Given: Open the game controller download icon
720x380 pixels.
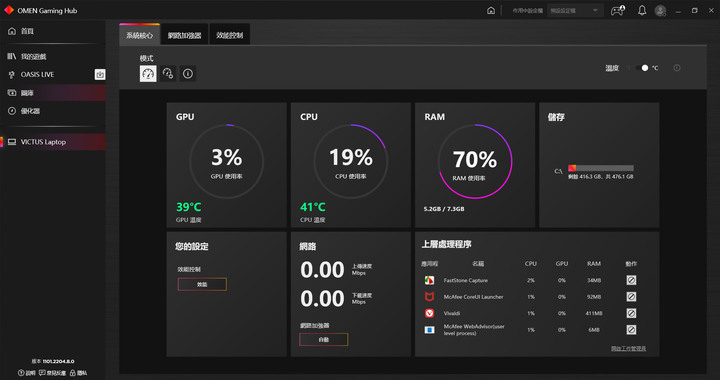Looking at the screenshot, I should [x=617, y=11].
